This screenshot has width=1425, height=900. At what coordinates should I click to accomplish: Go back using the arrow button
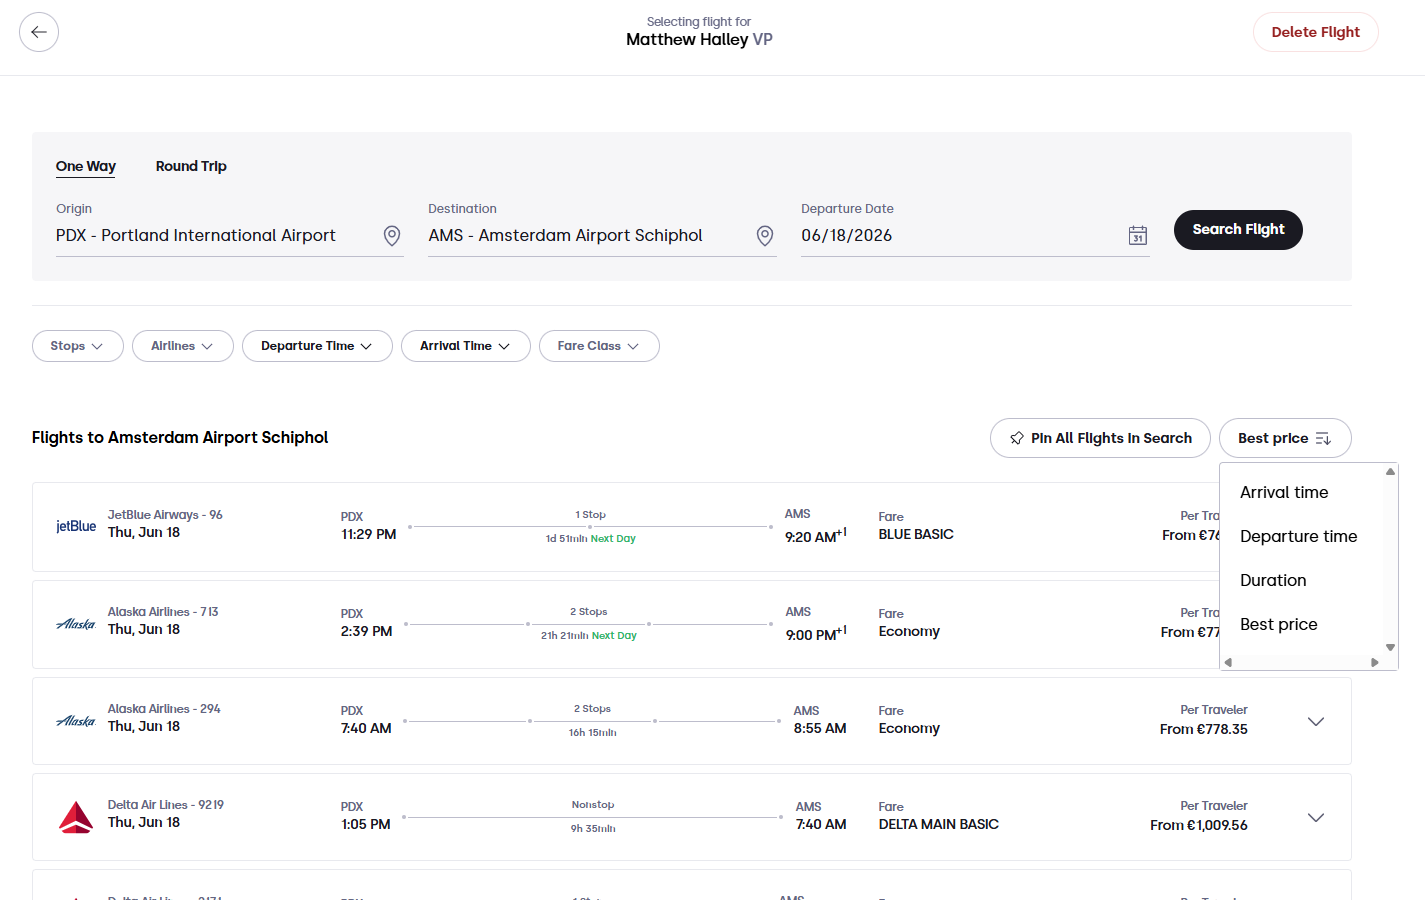click(39, 32)
